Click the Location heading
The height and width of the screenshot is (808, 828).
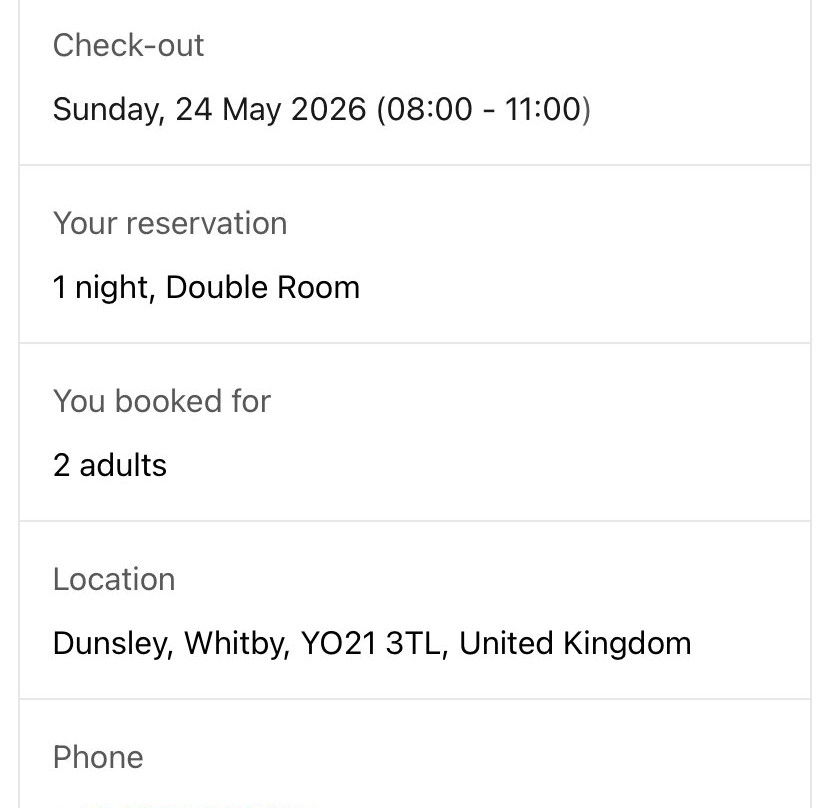(114, 579)
